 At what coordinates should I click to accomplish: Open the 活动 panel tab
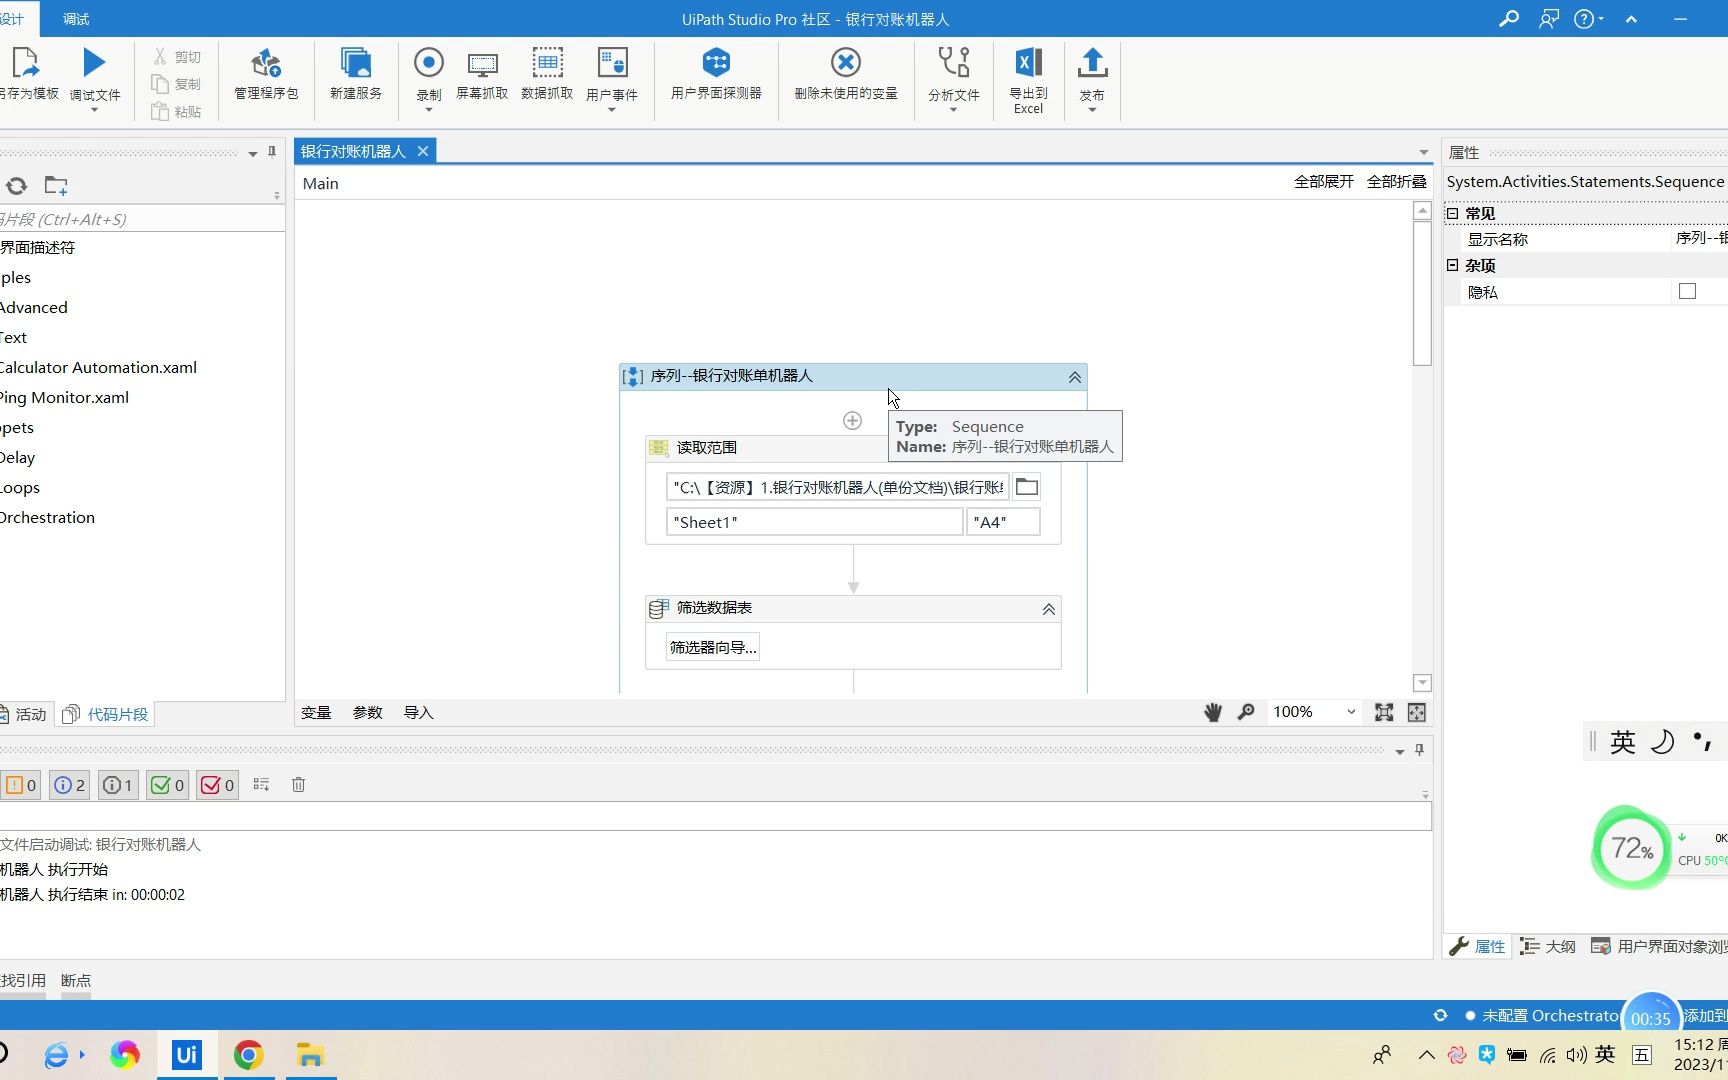click(24, 714)
